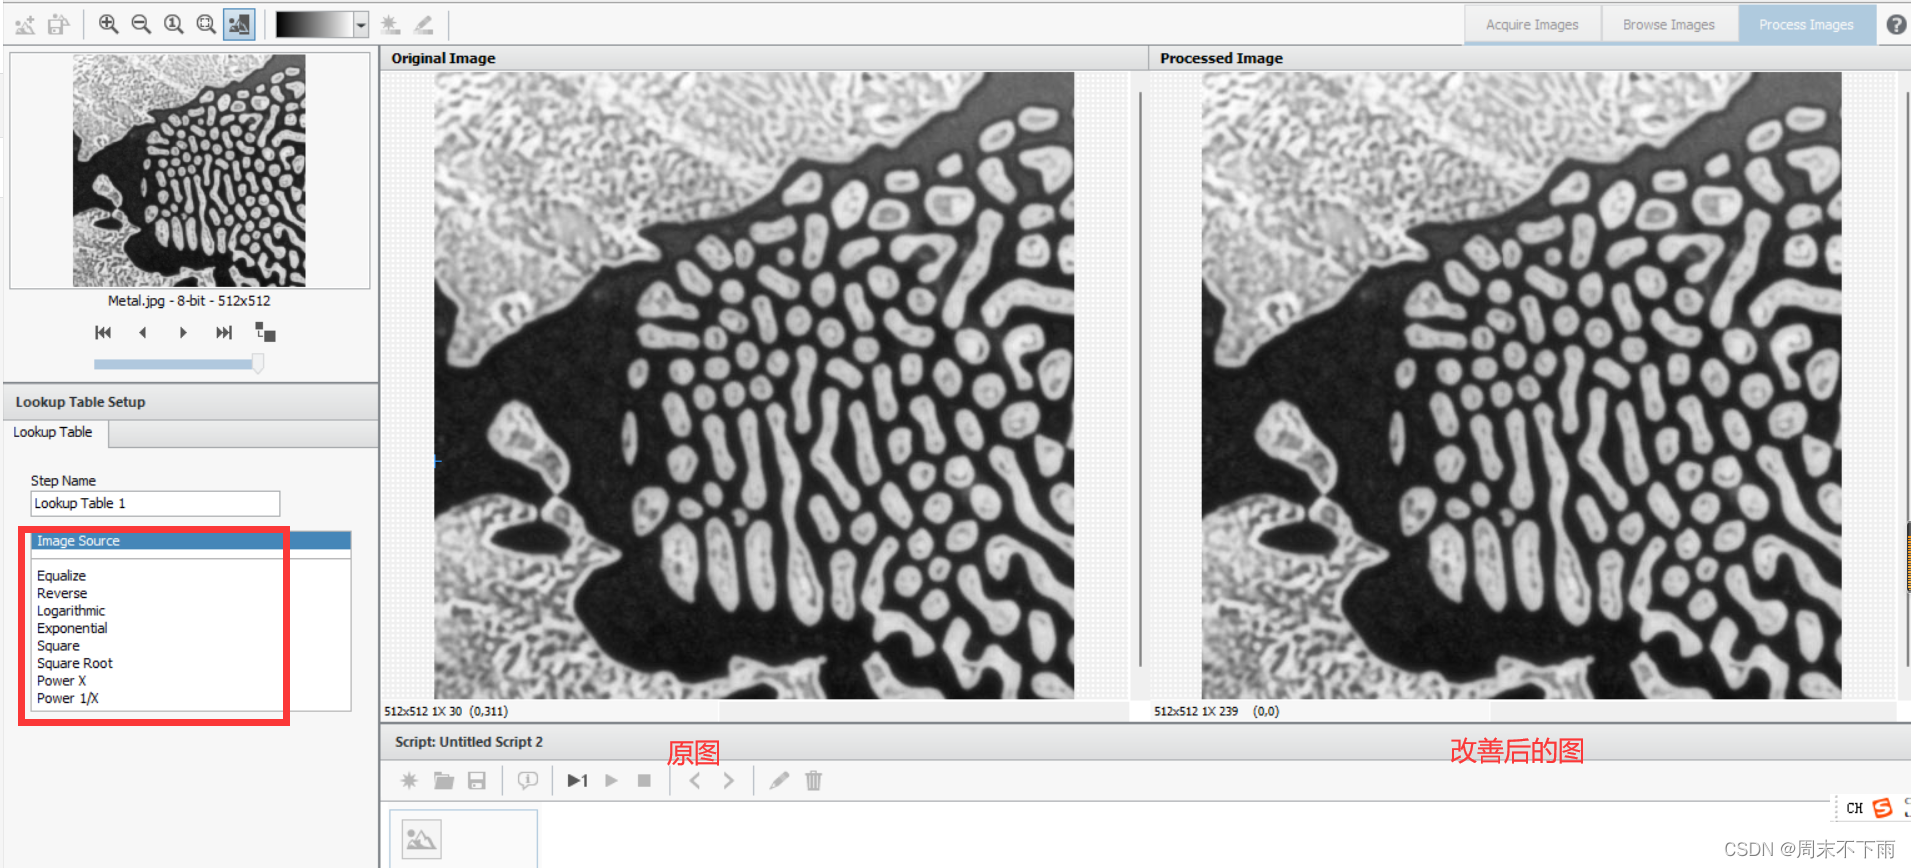This screenshot has height=868, width=1911.
Task: Select the Square lookup option
Action: pos(58,646)
